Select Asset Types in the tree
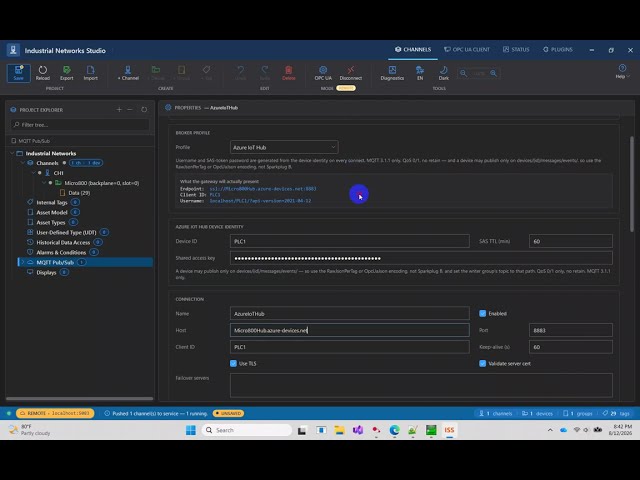The width and height of the screenshot is (640, 480). pos(51,222)
